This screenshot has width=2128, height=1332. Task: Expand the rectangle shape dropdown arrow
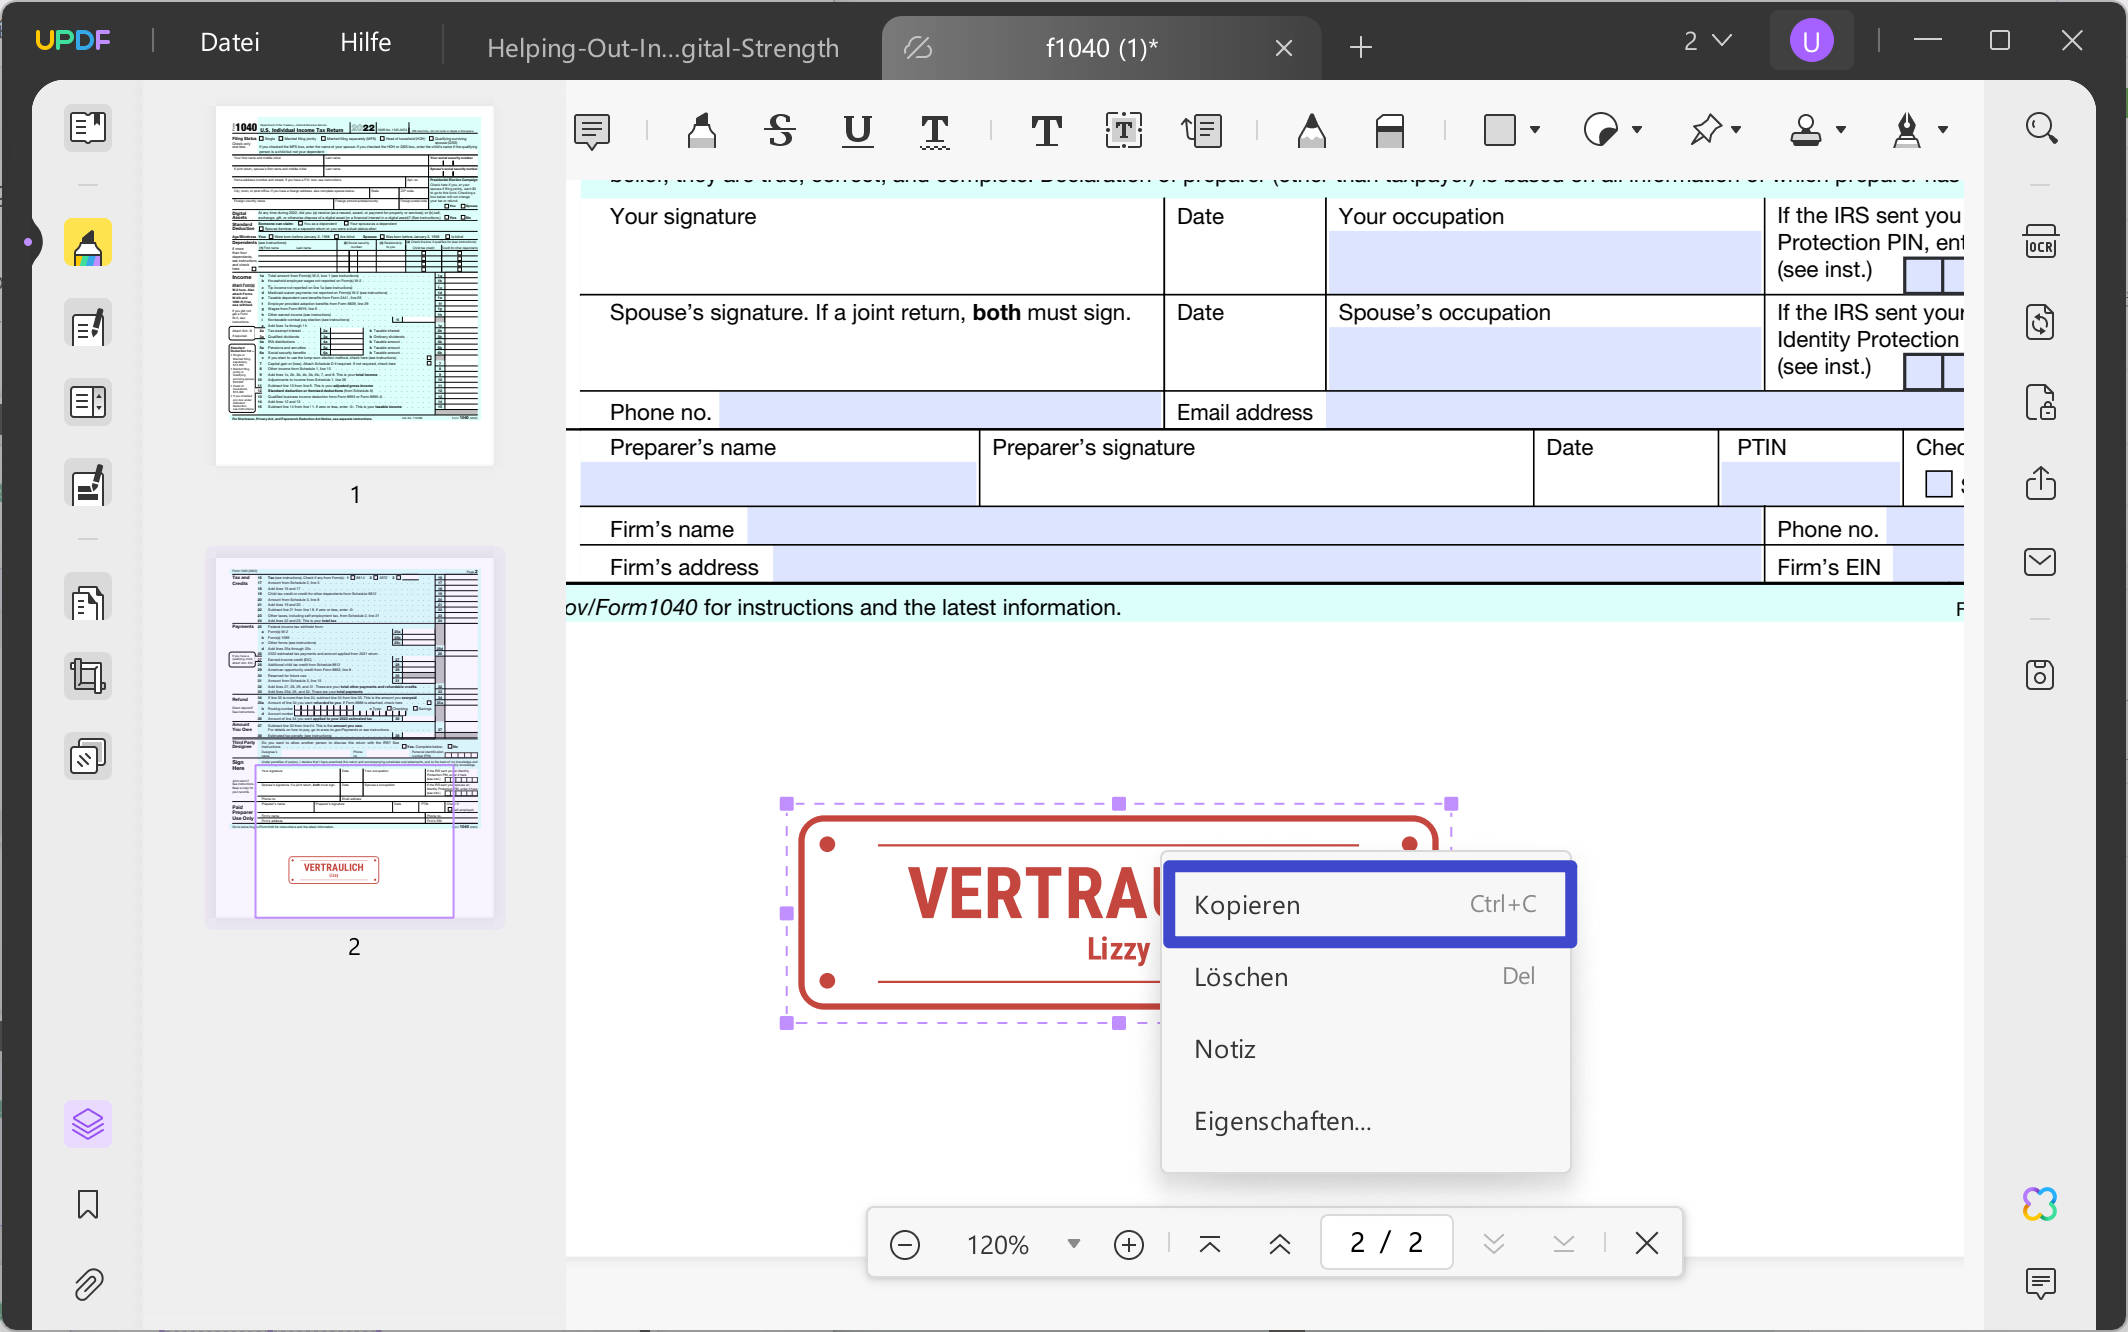1535,130
